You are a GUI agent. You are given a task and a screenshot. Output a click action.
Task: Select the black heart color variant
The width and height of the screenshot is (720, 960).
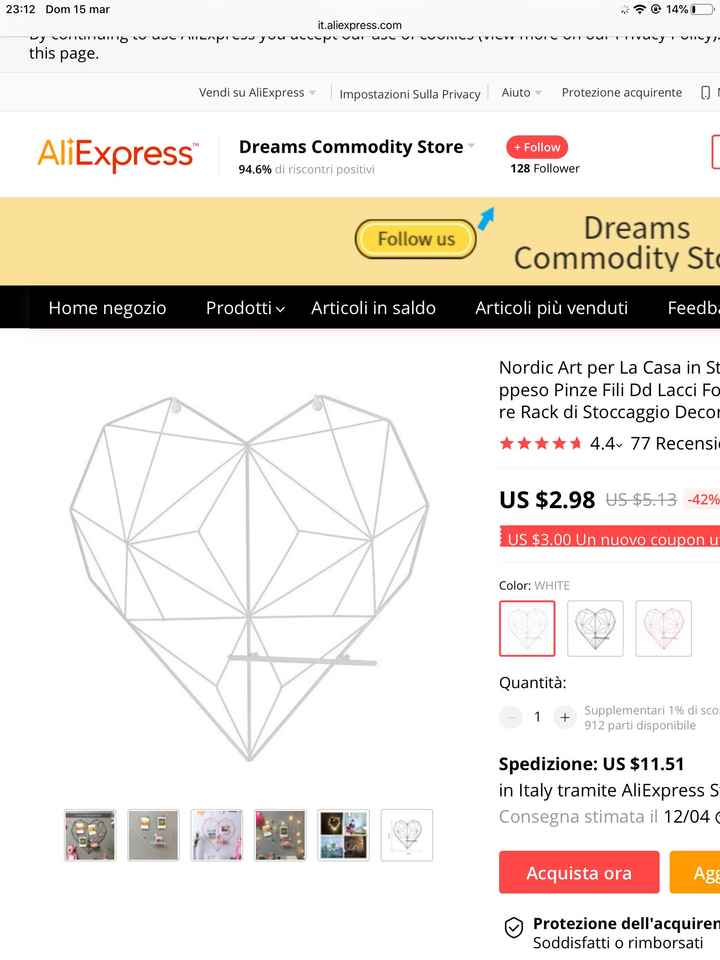coord(595,628)
